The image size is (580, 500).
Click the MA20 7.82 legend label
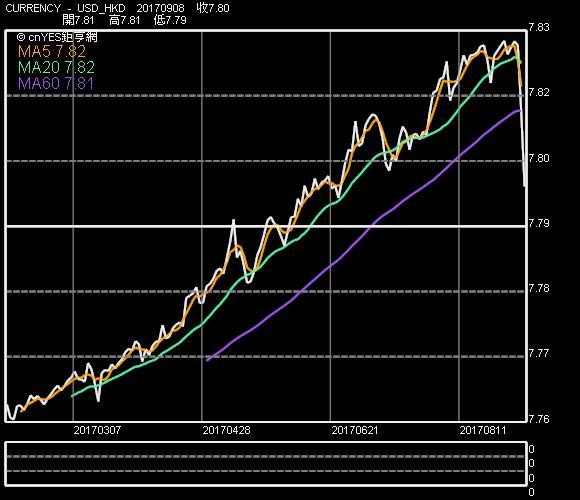coord(56,68)
